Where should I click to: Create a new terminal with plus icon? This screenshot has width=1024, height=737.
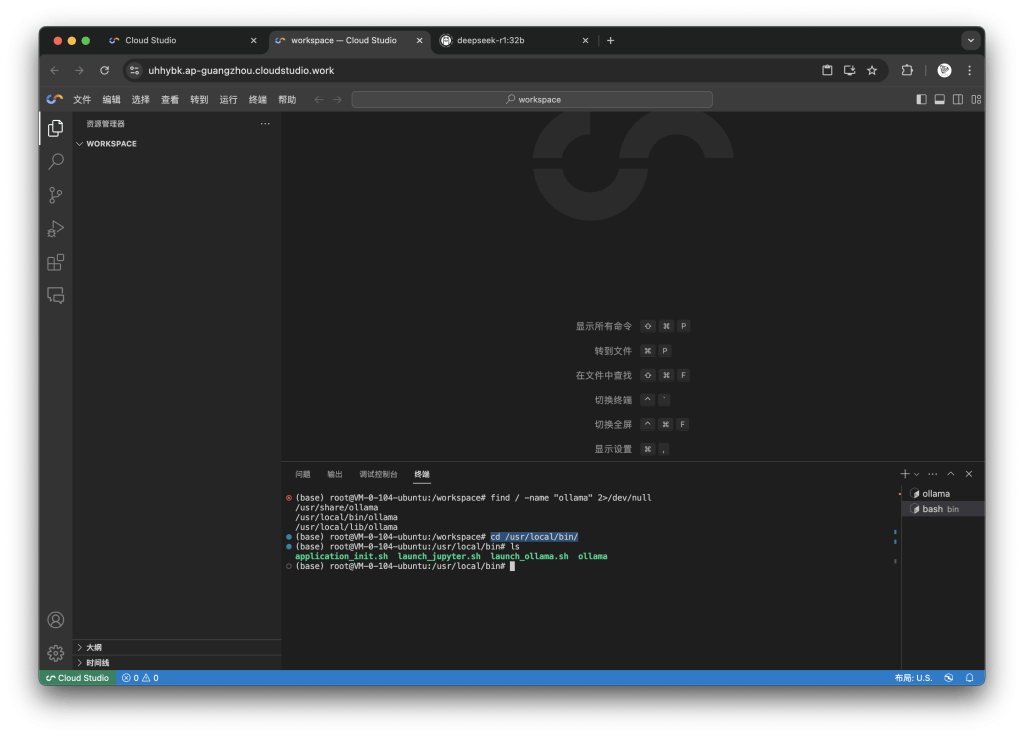click(904, 474)
